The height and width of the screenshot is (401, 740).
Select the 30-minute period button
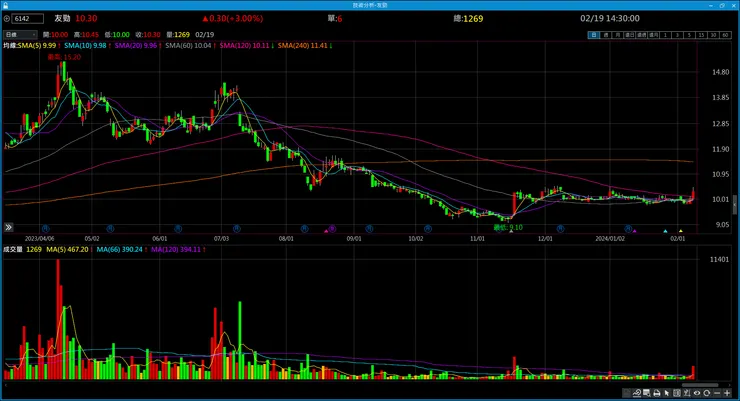coord(714,35)
